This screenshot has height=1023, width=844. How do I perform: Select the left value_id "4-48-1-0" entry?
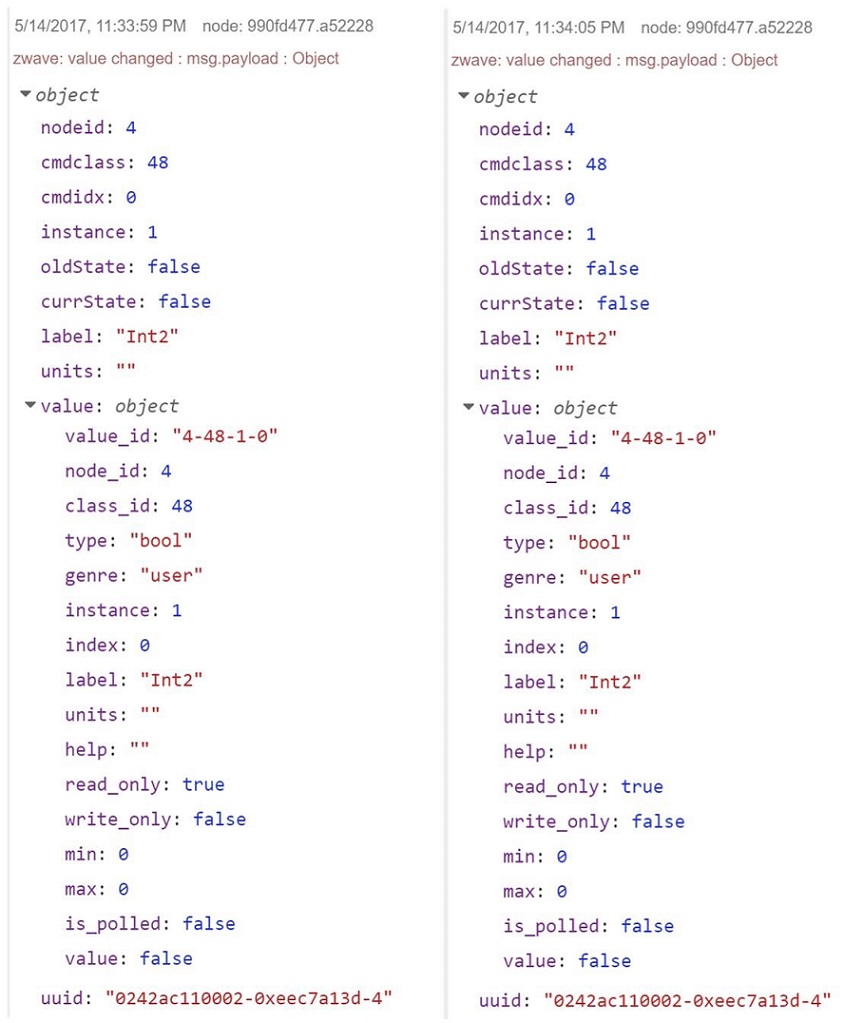tap(172, 436)
